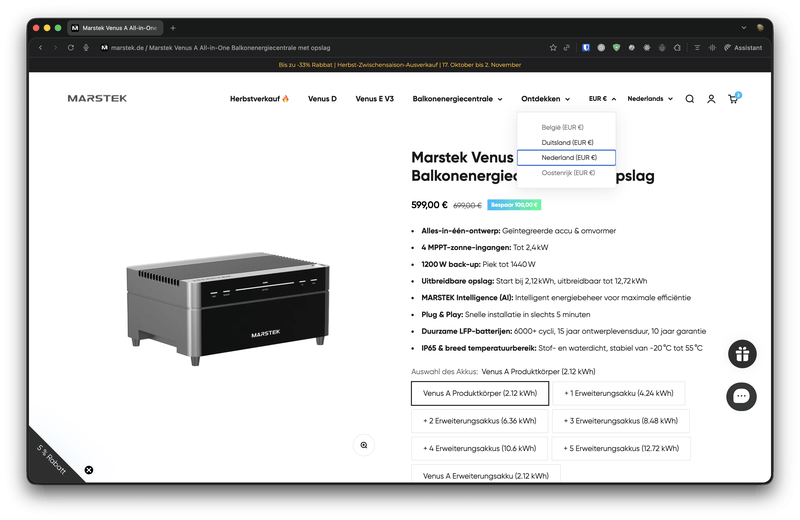The height and width of the screenshot is (520, 800).
Task: Open the Venus D menu item
Action: [x=322, y=98]
